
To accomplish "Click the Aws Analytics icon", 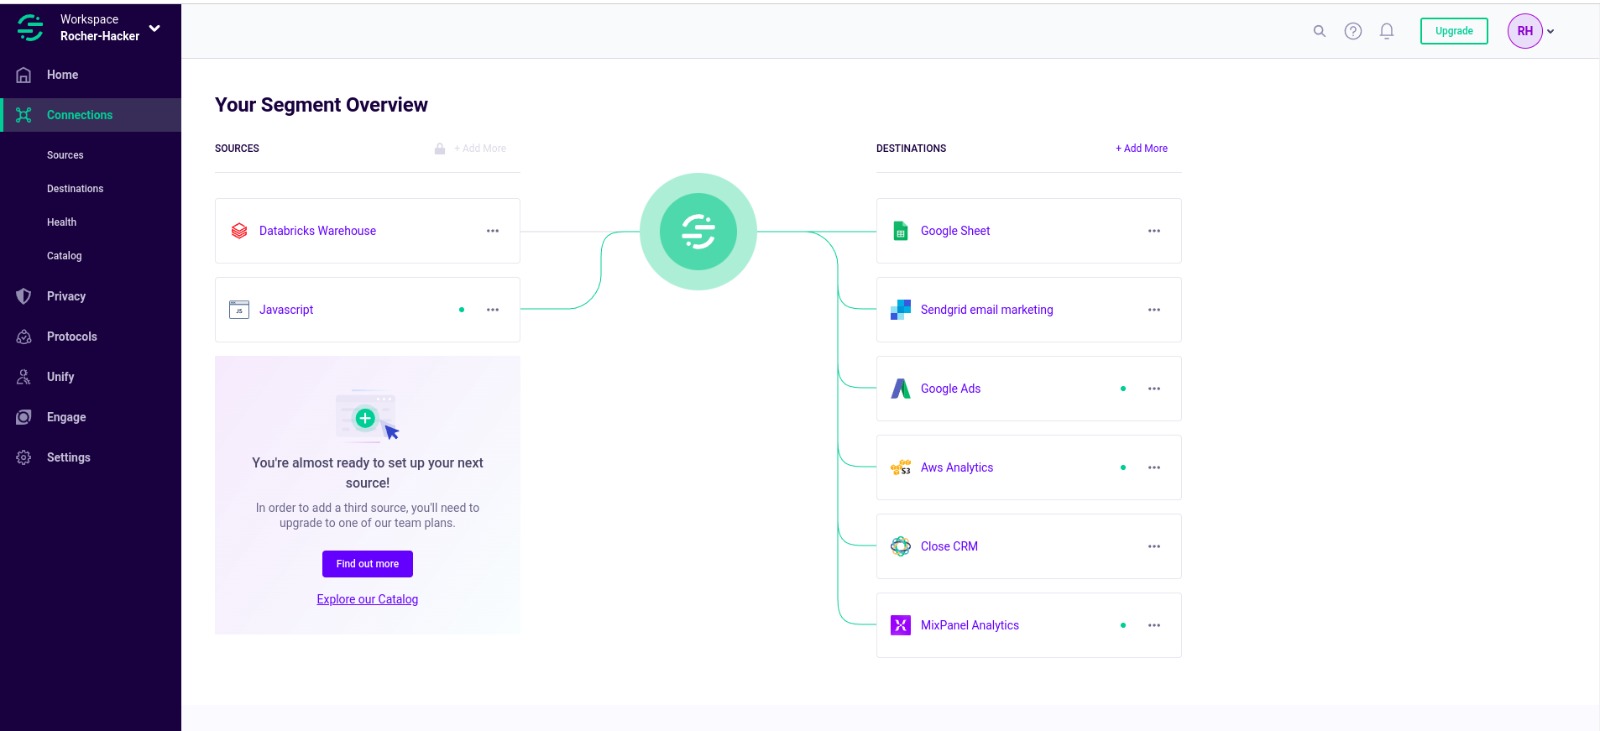I will click(x=901, y=468).
